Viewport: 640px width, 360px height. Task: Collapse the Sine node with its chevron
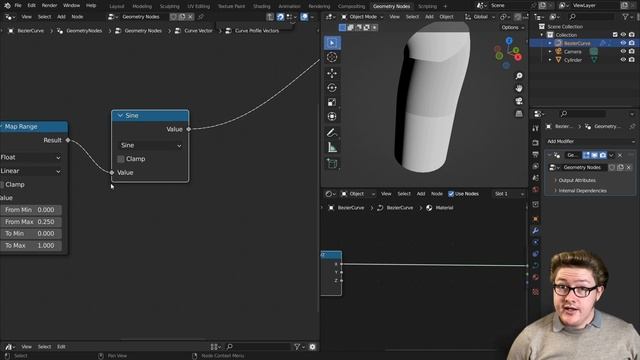(120, 116)
